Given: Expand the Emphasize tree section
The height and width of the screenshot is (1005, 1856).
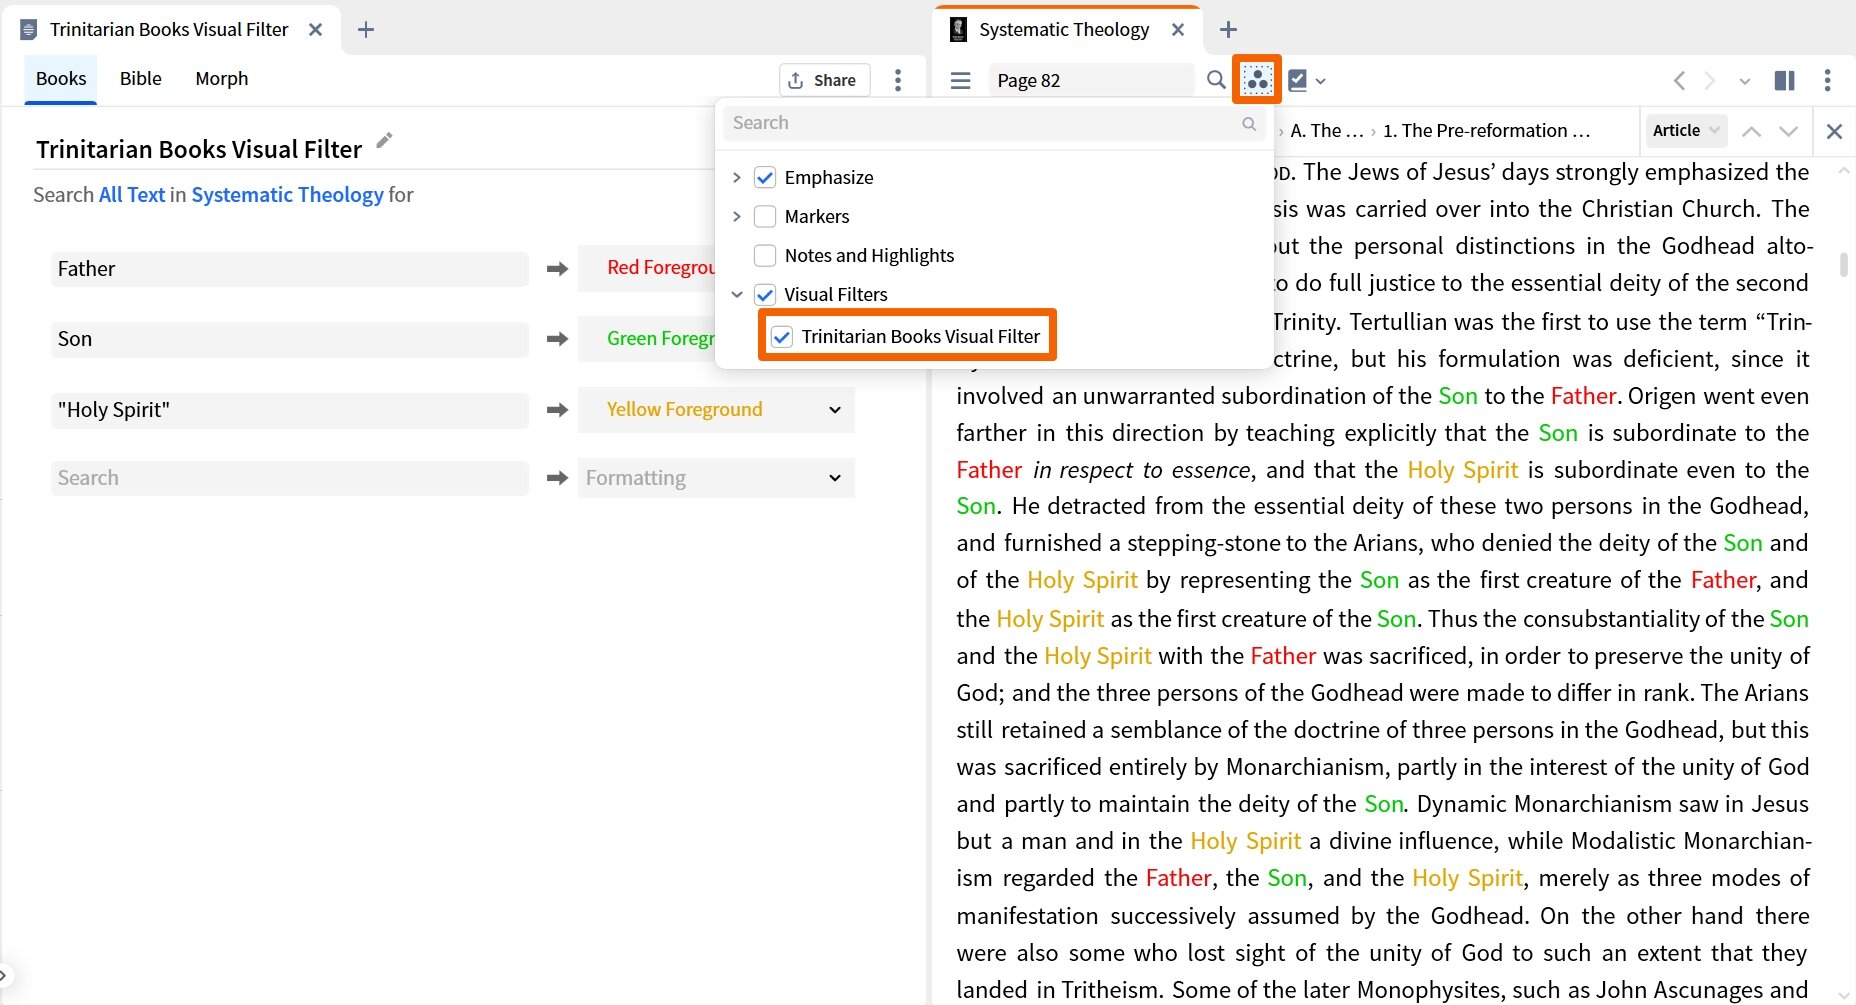Looking at the screenshot, I should click(738, 177).
